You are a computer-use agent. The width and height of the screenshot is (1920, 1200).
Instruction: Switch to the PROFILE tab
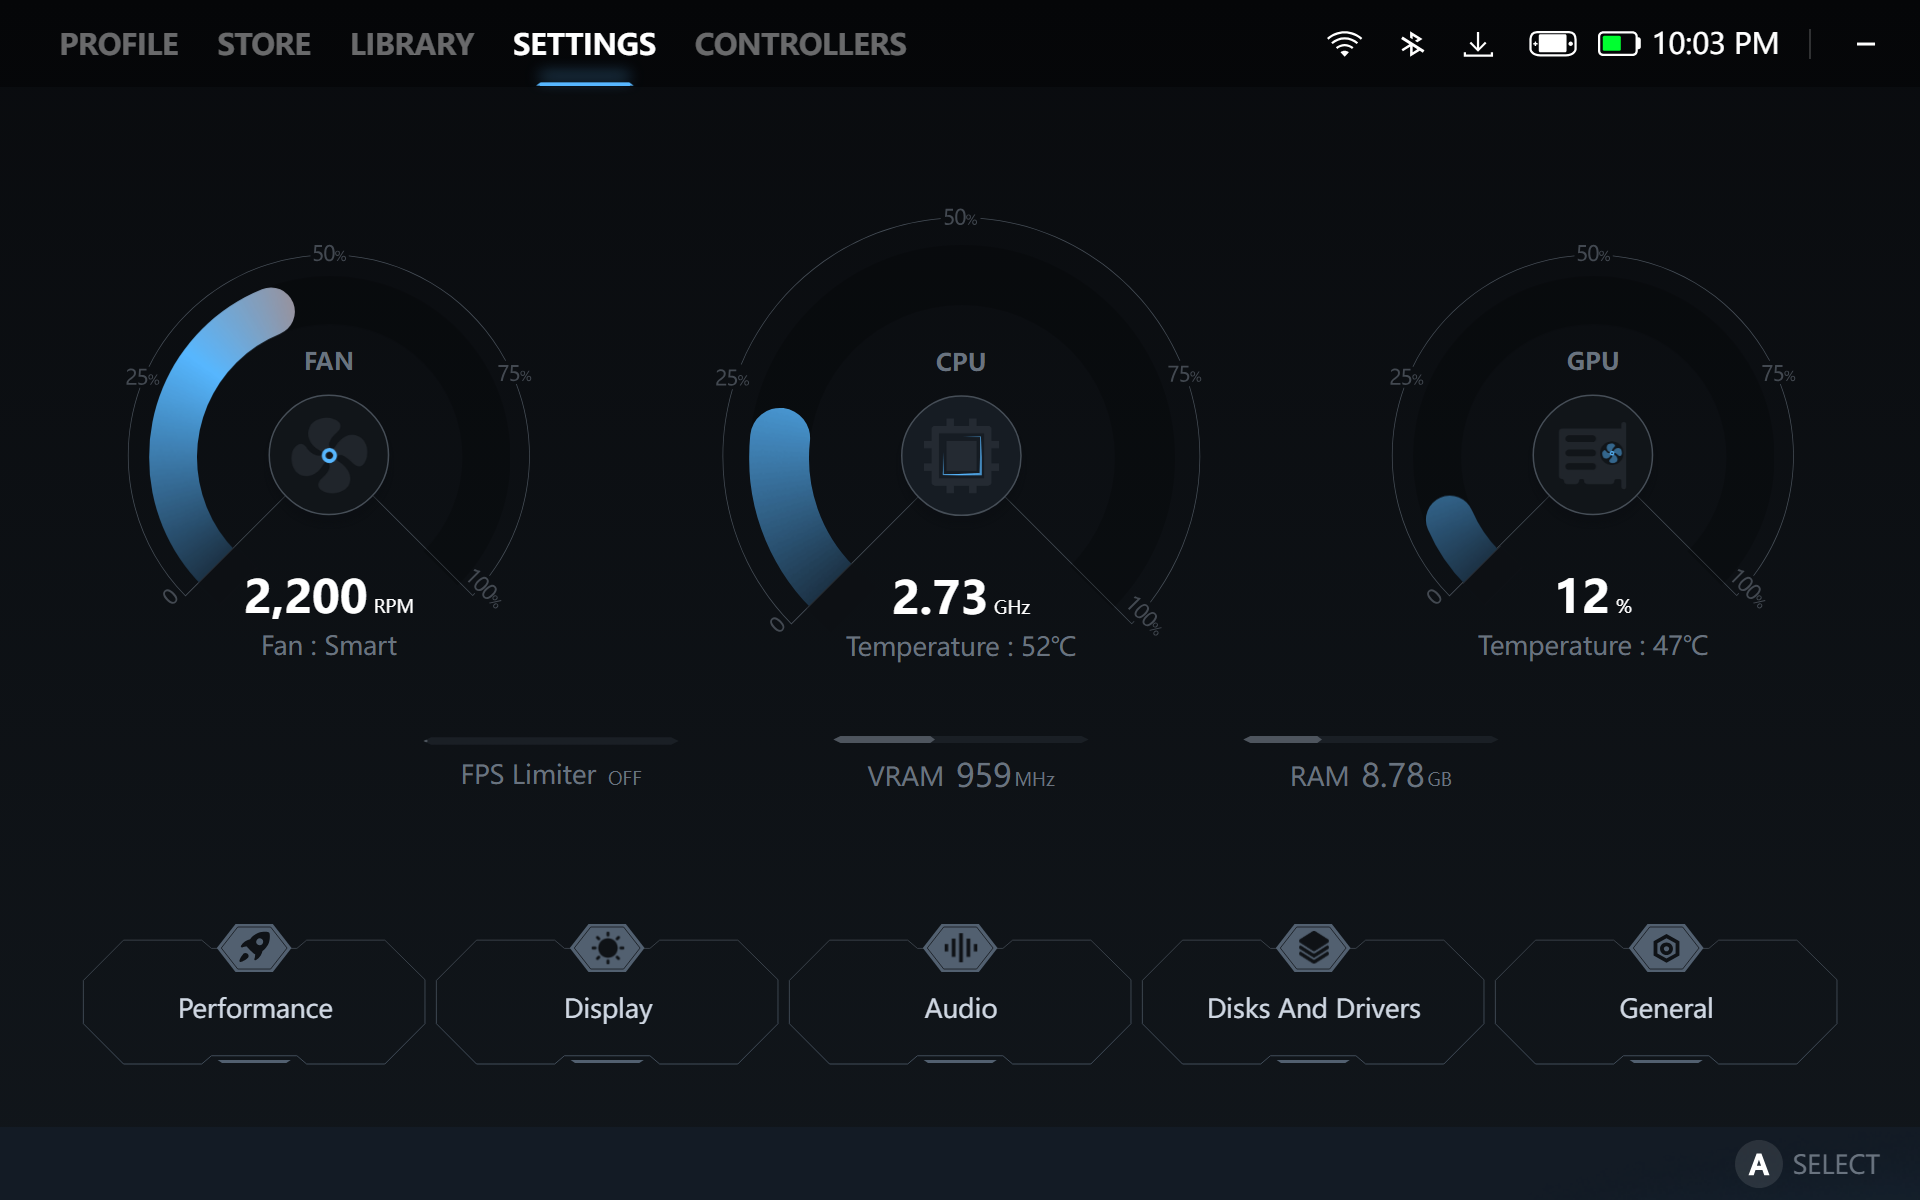click(119, 44)
